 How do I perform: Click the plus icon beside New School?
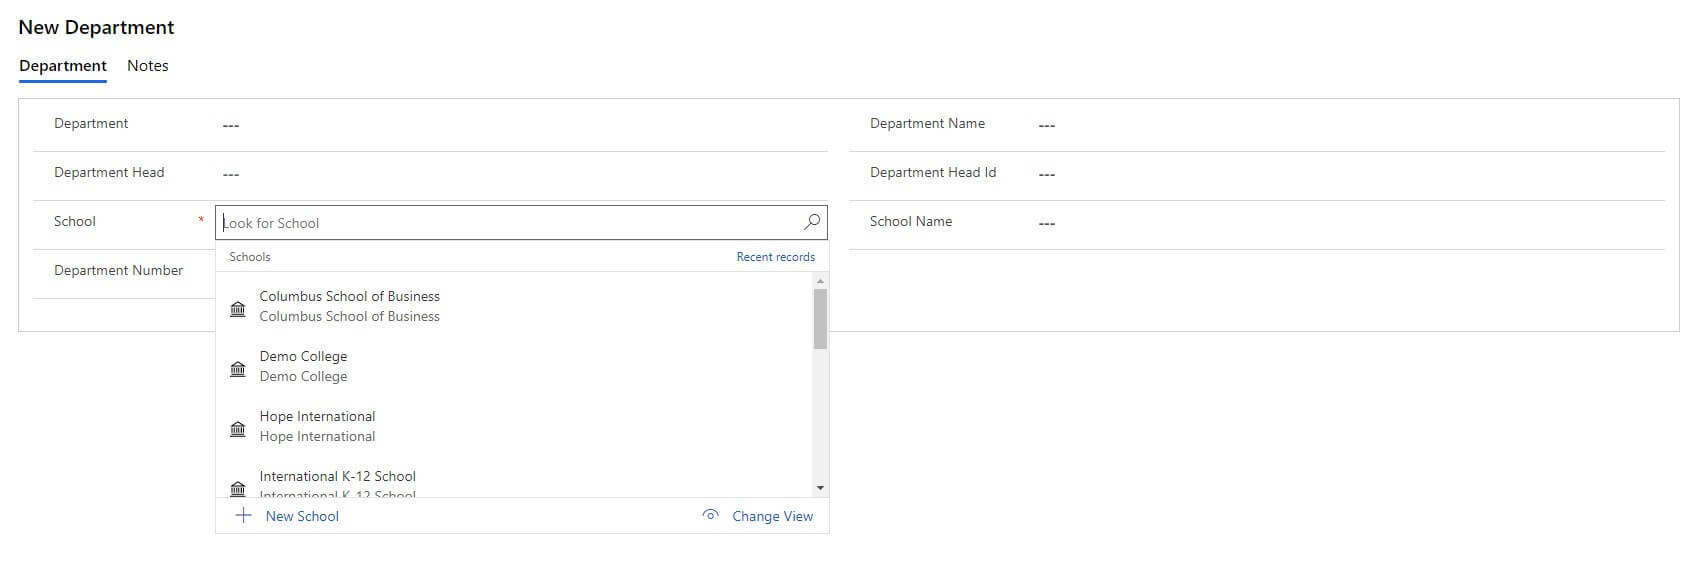point(243,516)
